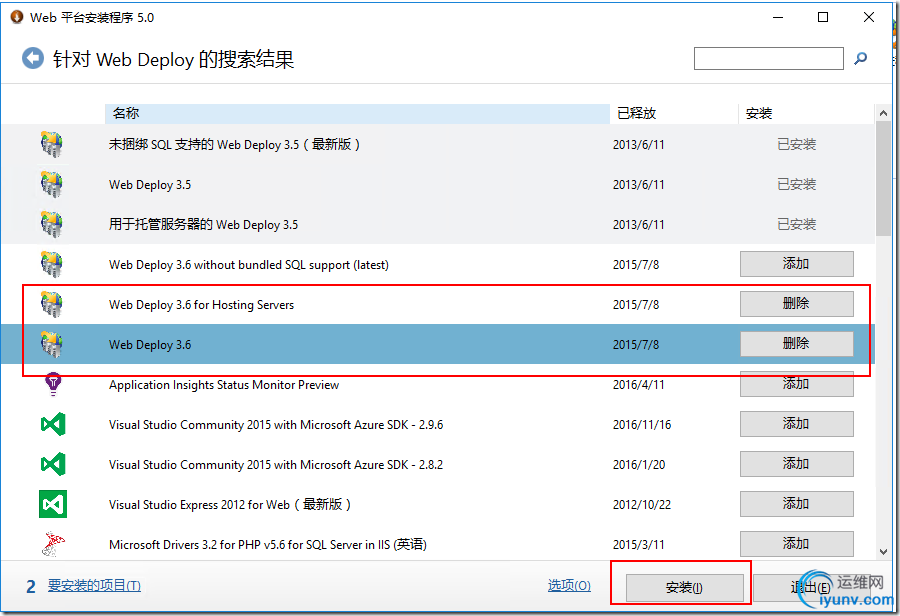
Task: Click the app icon in title bar
Action: point(17,17)
